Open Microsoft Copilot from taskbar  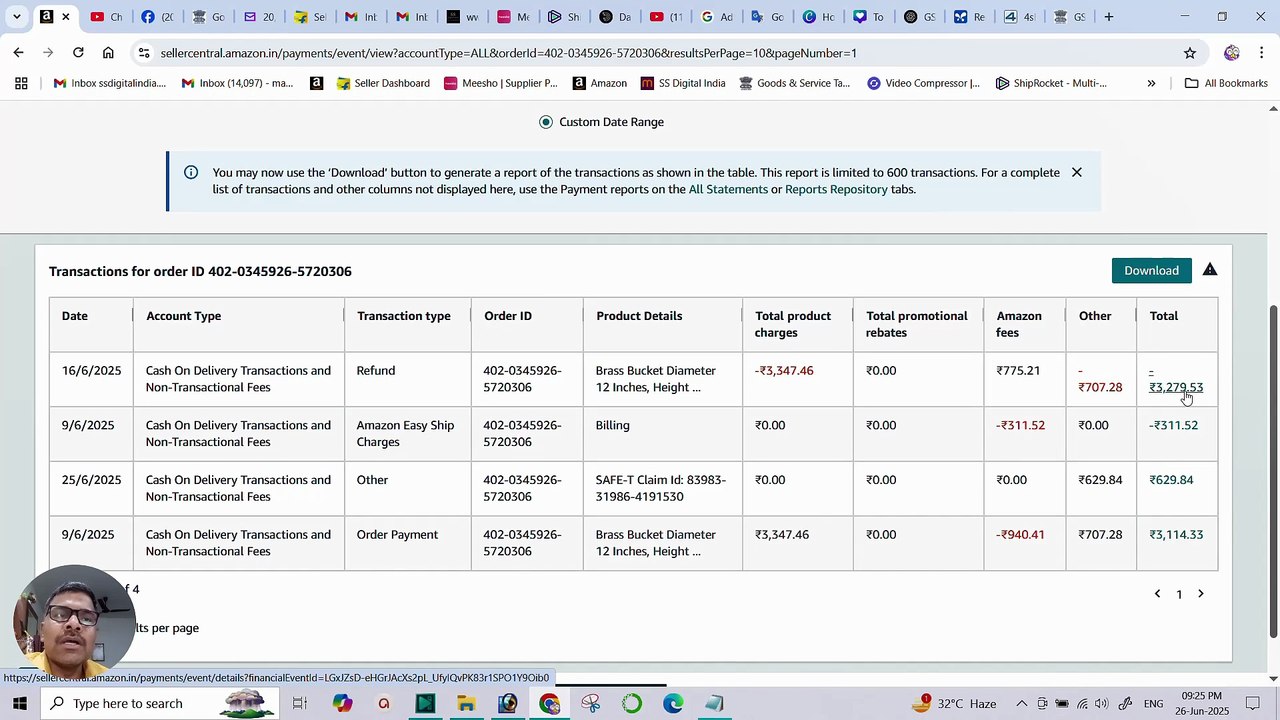342,704
